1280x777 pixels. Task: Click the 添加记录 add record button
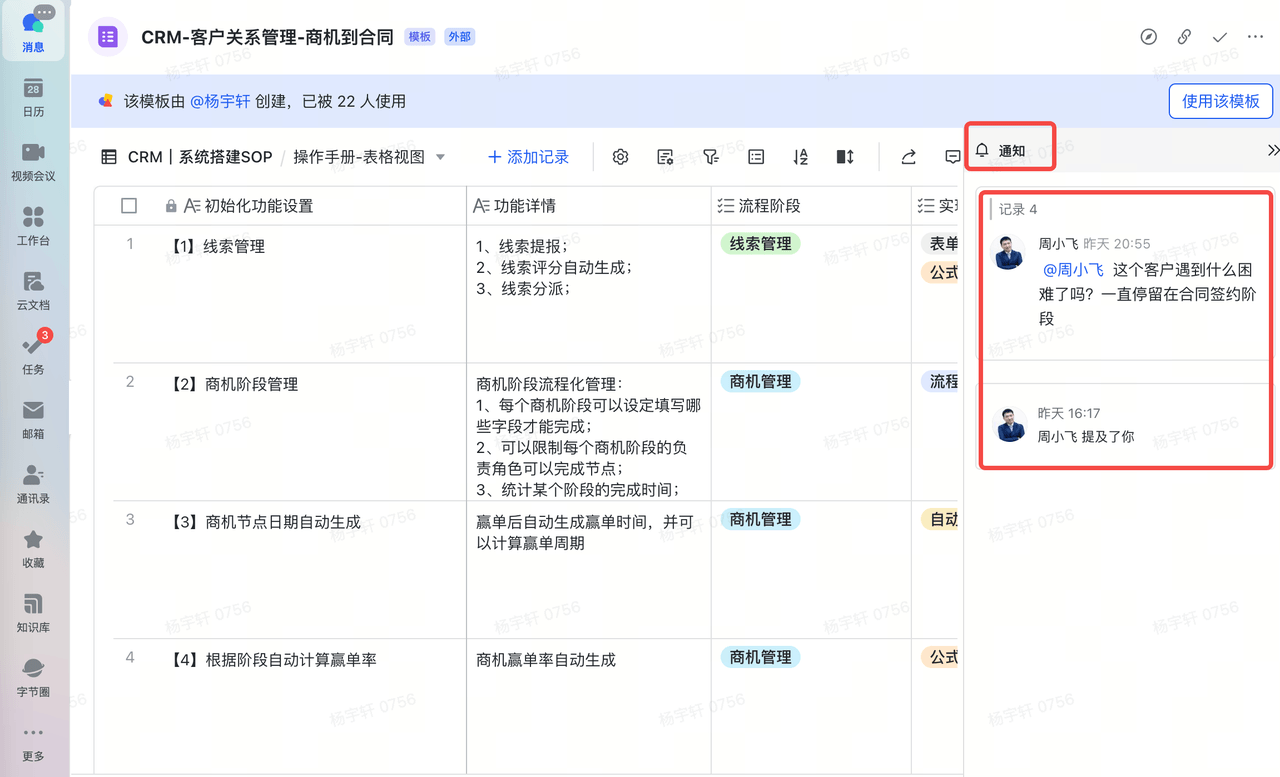coord(528,157)
